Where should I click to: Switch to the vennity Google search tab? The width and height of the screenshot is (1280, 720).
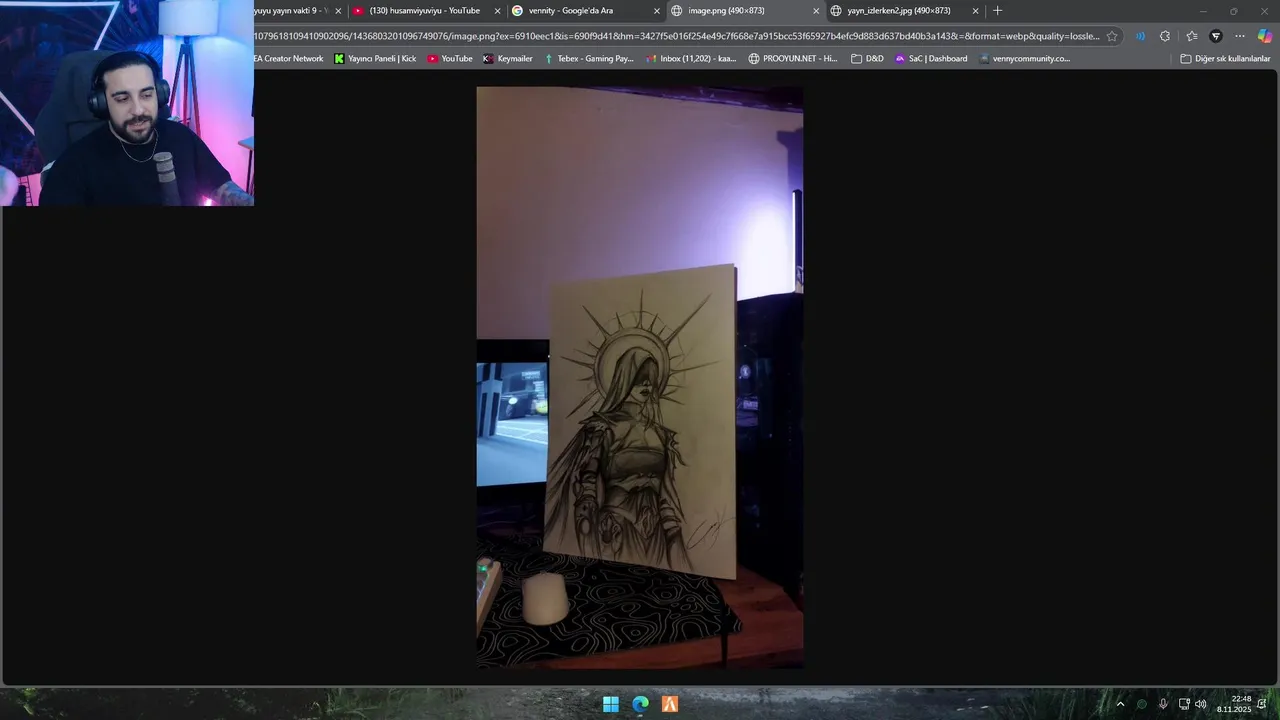pyautogui.click(x=585, y=11)
